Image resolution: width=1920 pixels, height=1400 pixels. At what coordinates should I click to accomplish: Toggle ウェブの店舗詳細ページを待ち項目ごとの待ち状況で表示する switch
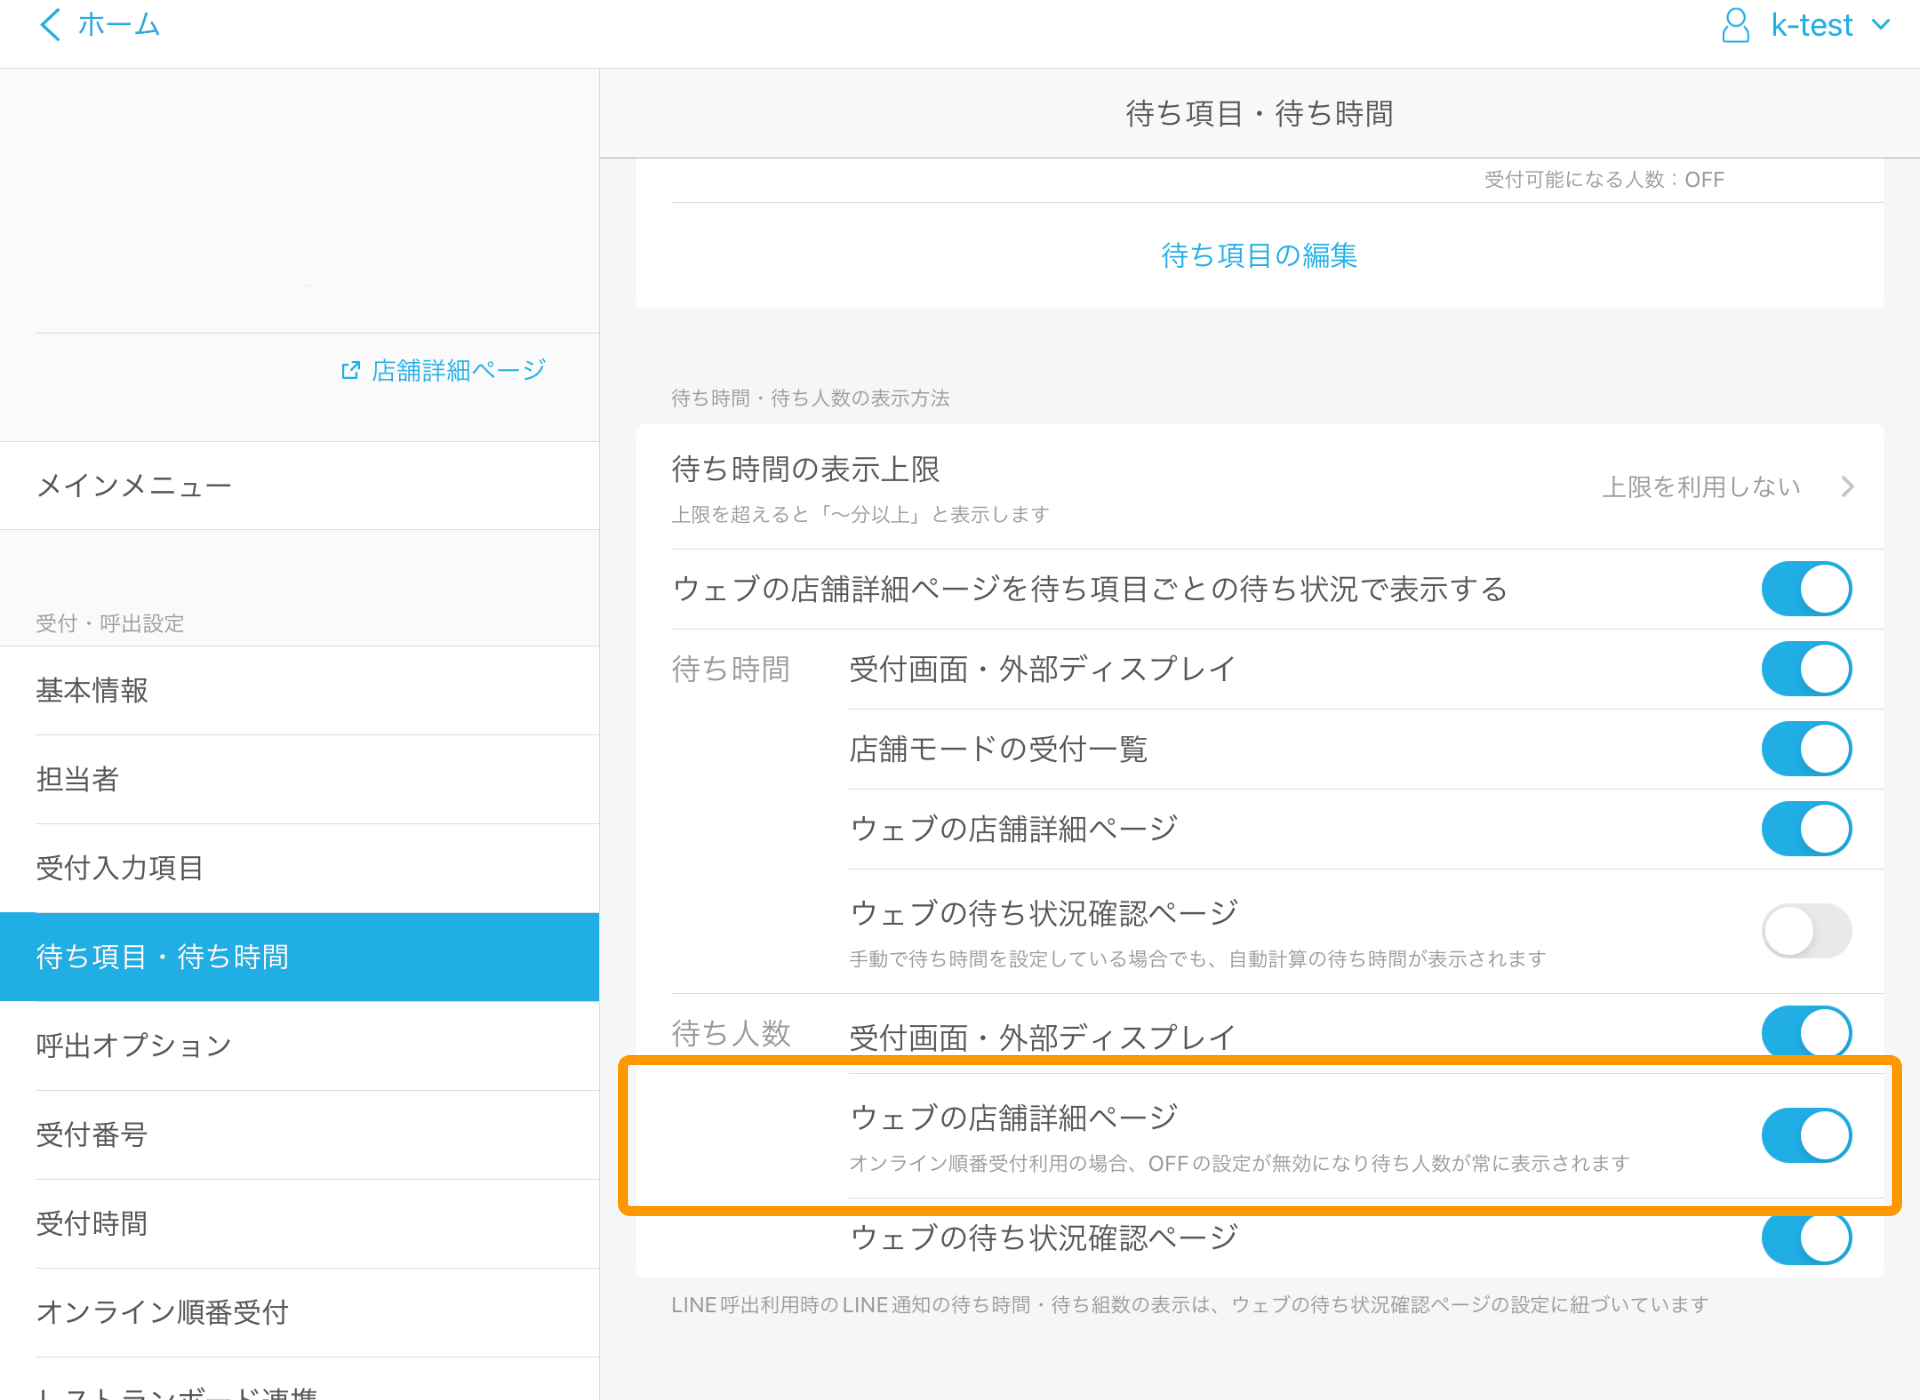pos(1806,589)
